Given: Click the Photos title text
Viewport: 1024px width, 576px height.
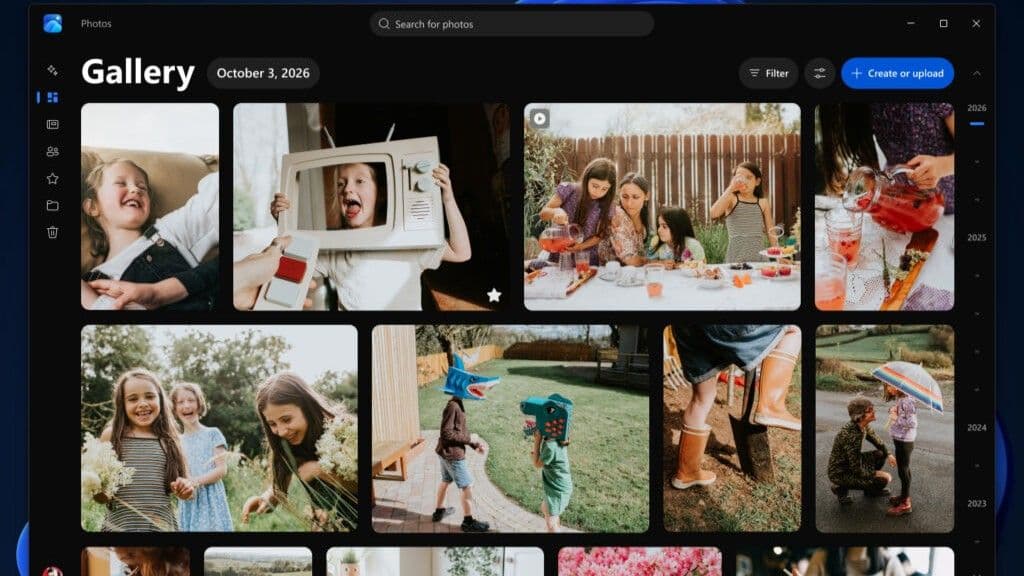Looking at the screenshot, I should click(96, 24).
